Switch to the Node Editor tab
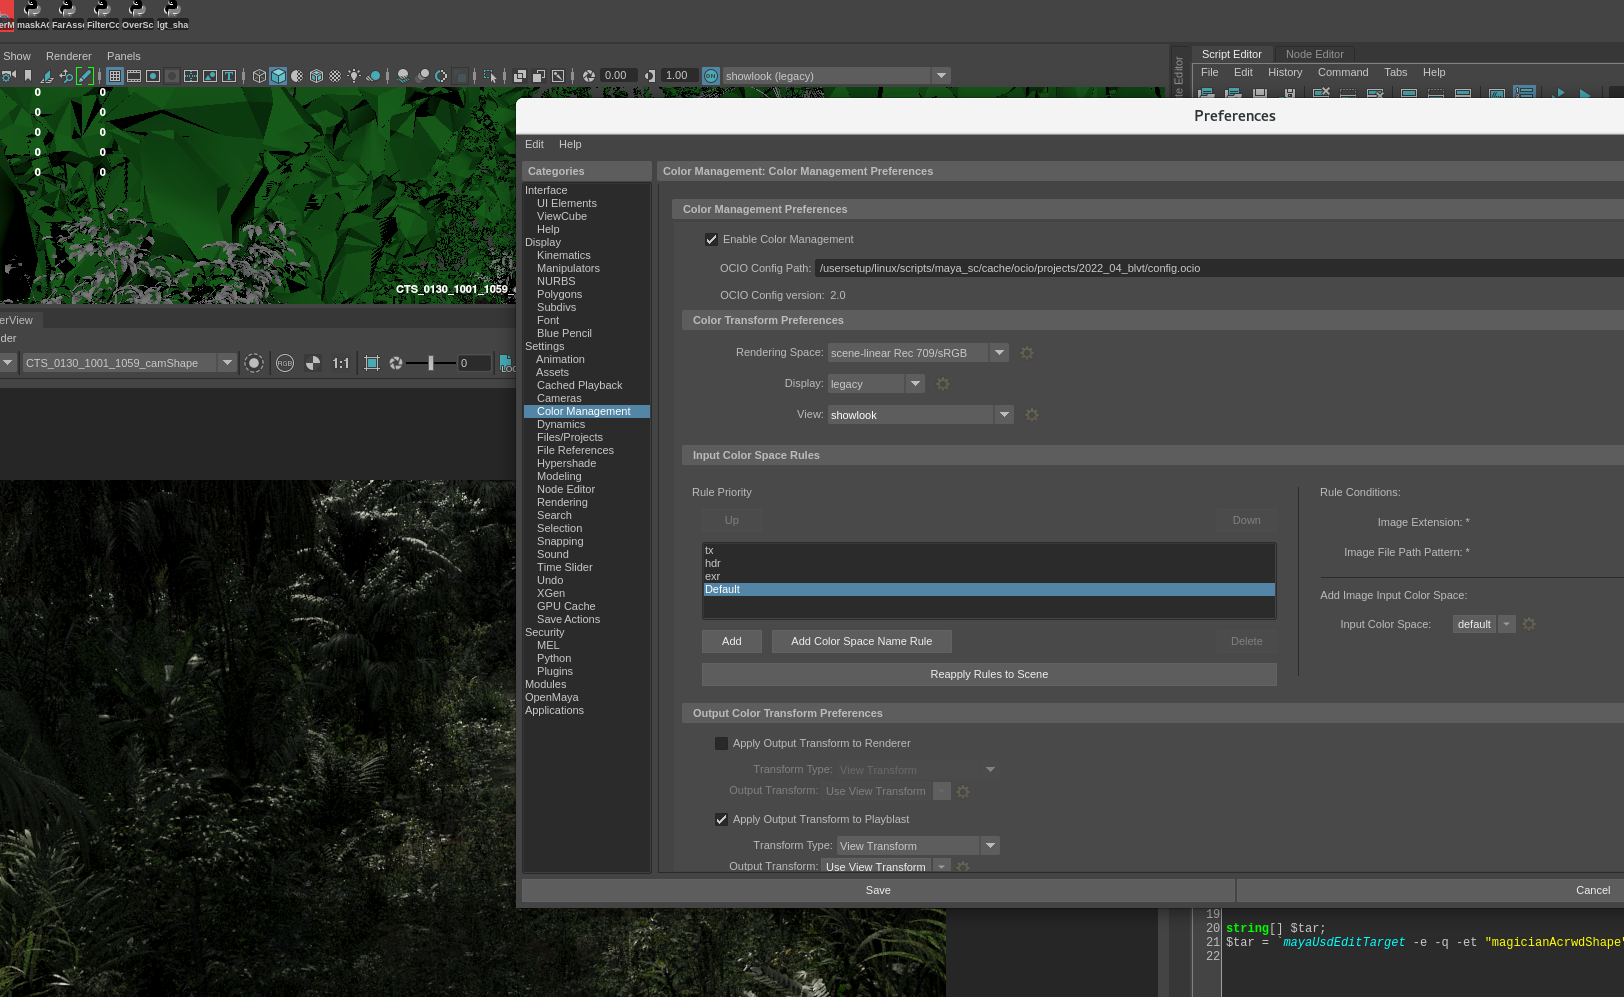The image size is (1624, 997). 1314,53
